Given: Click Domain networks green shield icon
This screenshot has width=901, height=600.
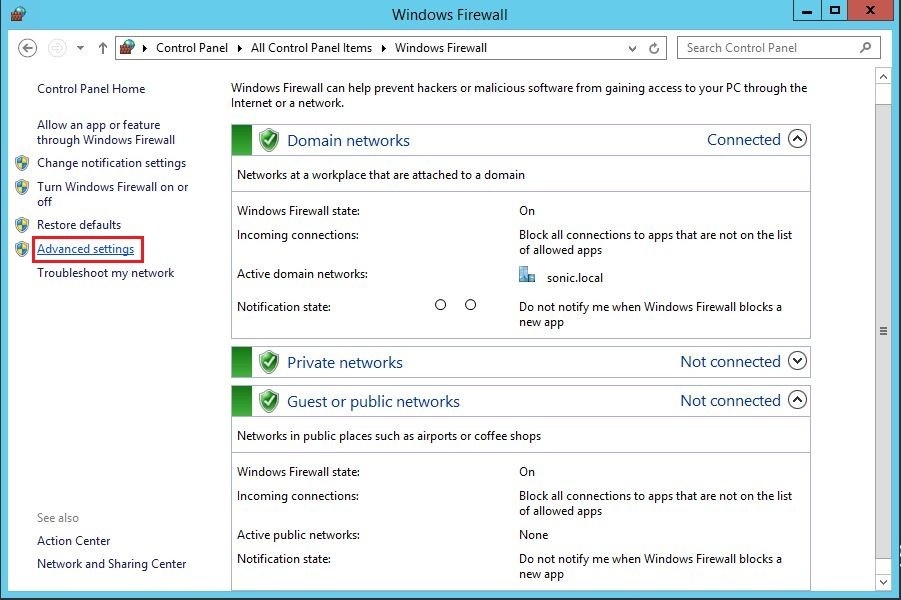Looking at the screenshot, I should 268,140.
